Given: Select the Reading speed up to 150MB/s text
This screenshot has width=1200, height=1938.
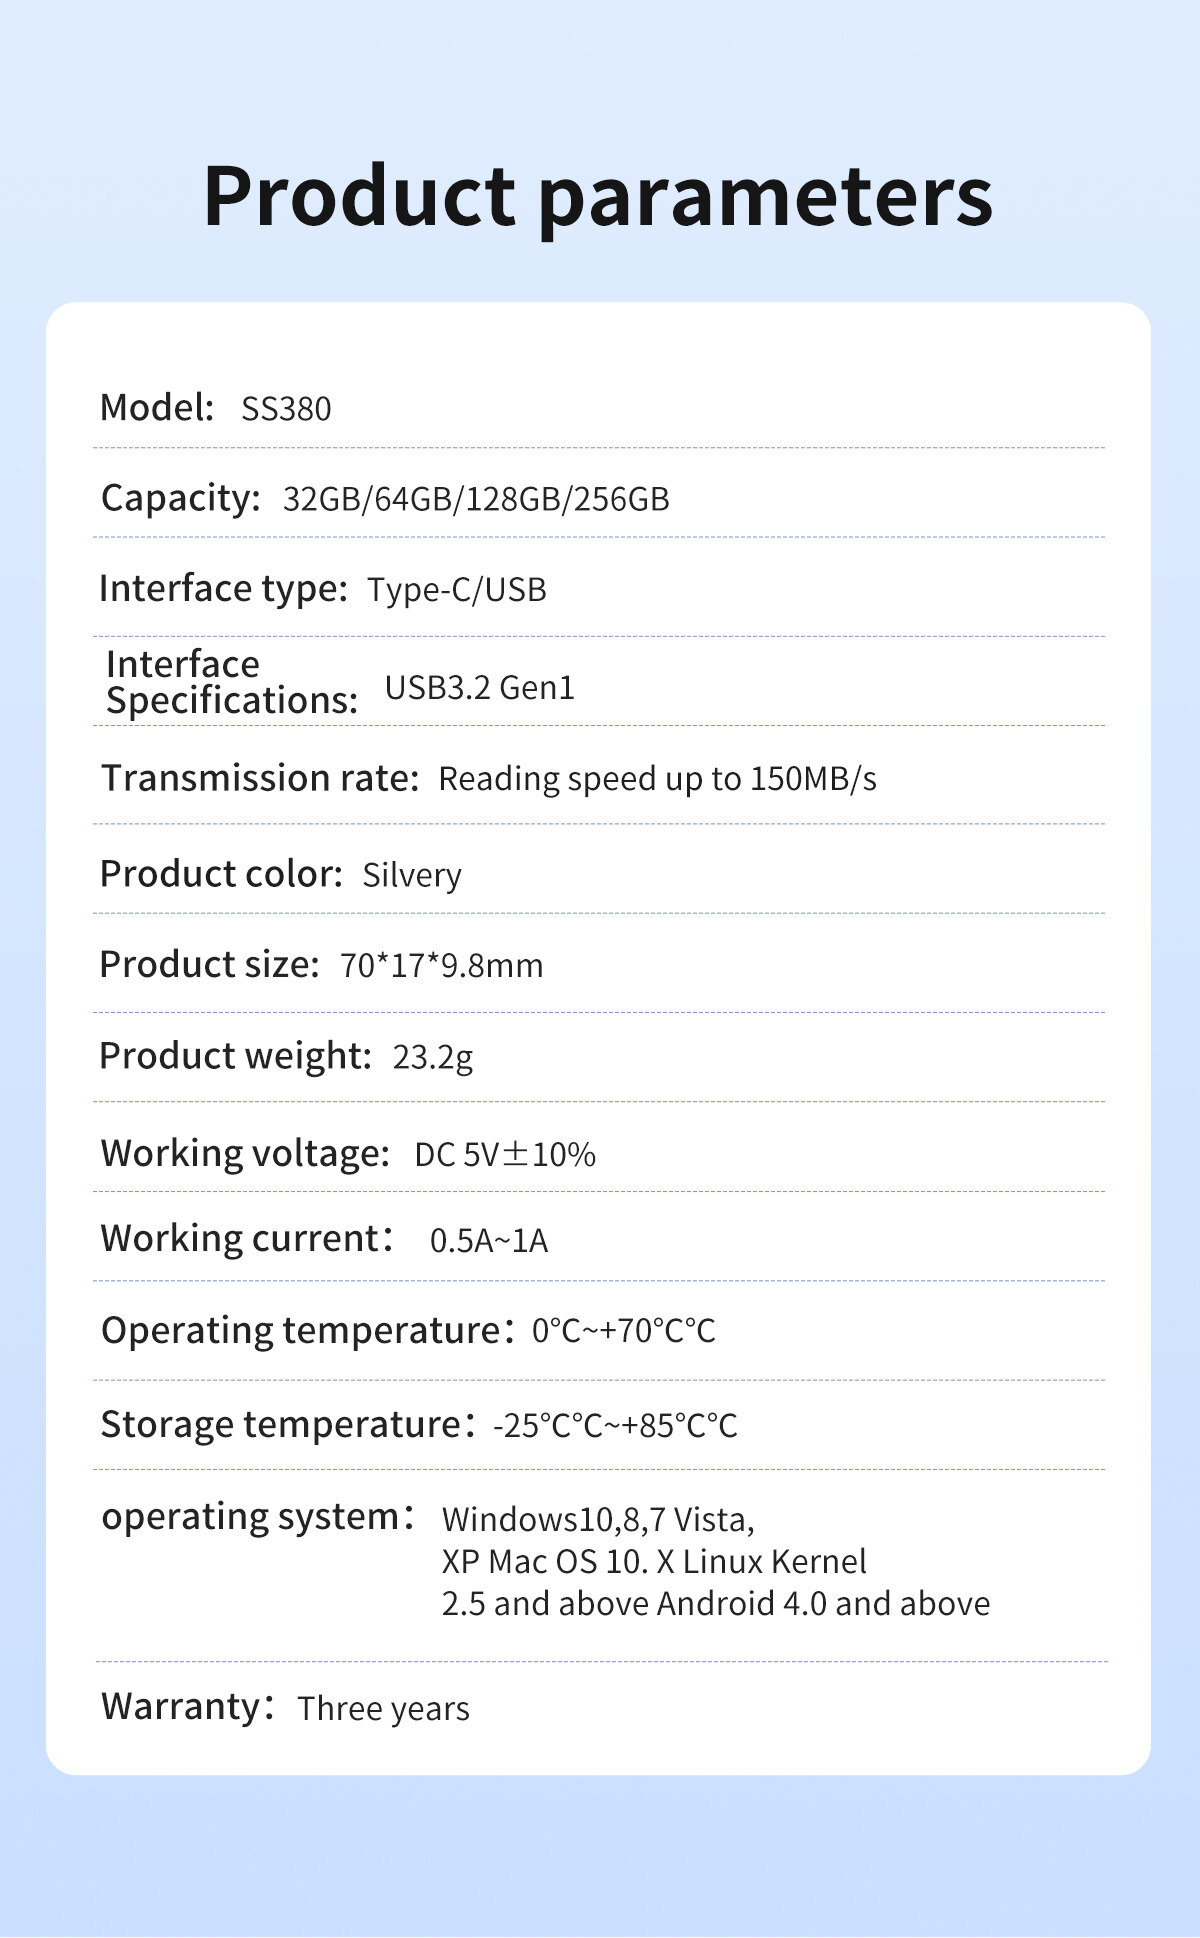Looking at the screenshot, I should coord(658,779).
